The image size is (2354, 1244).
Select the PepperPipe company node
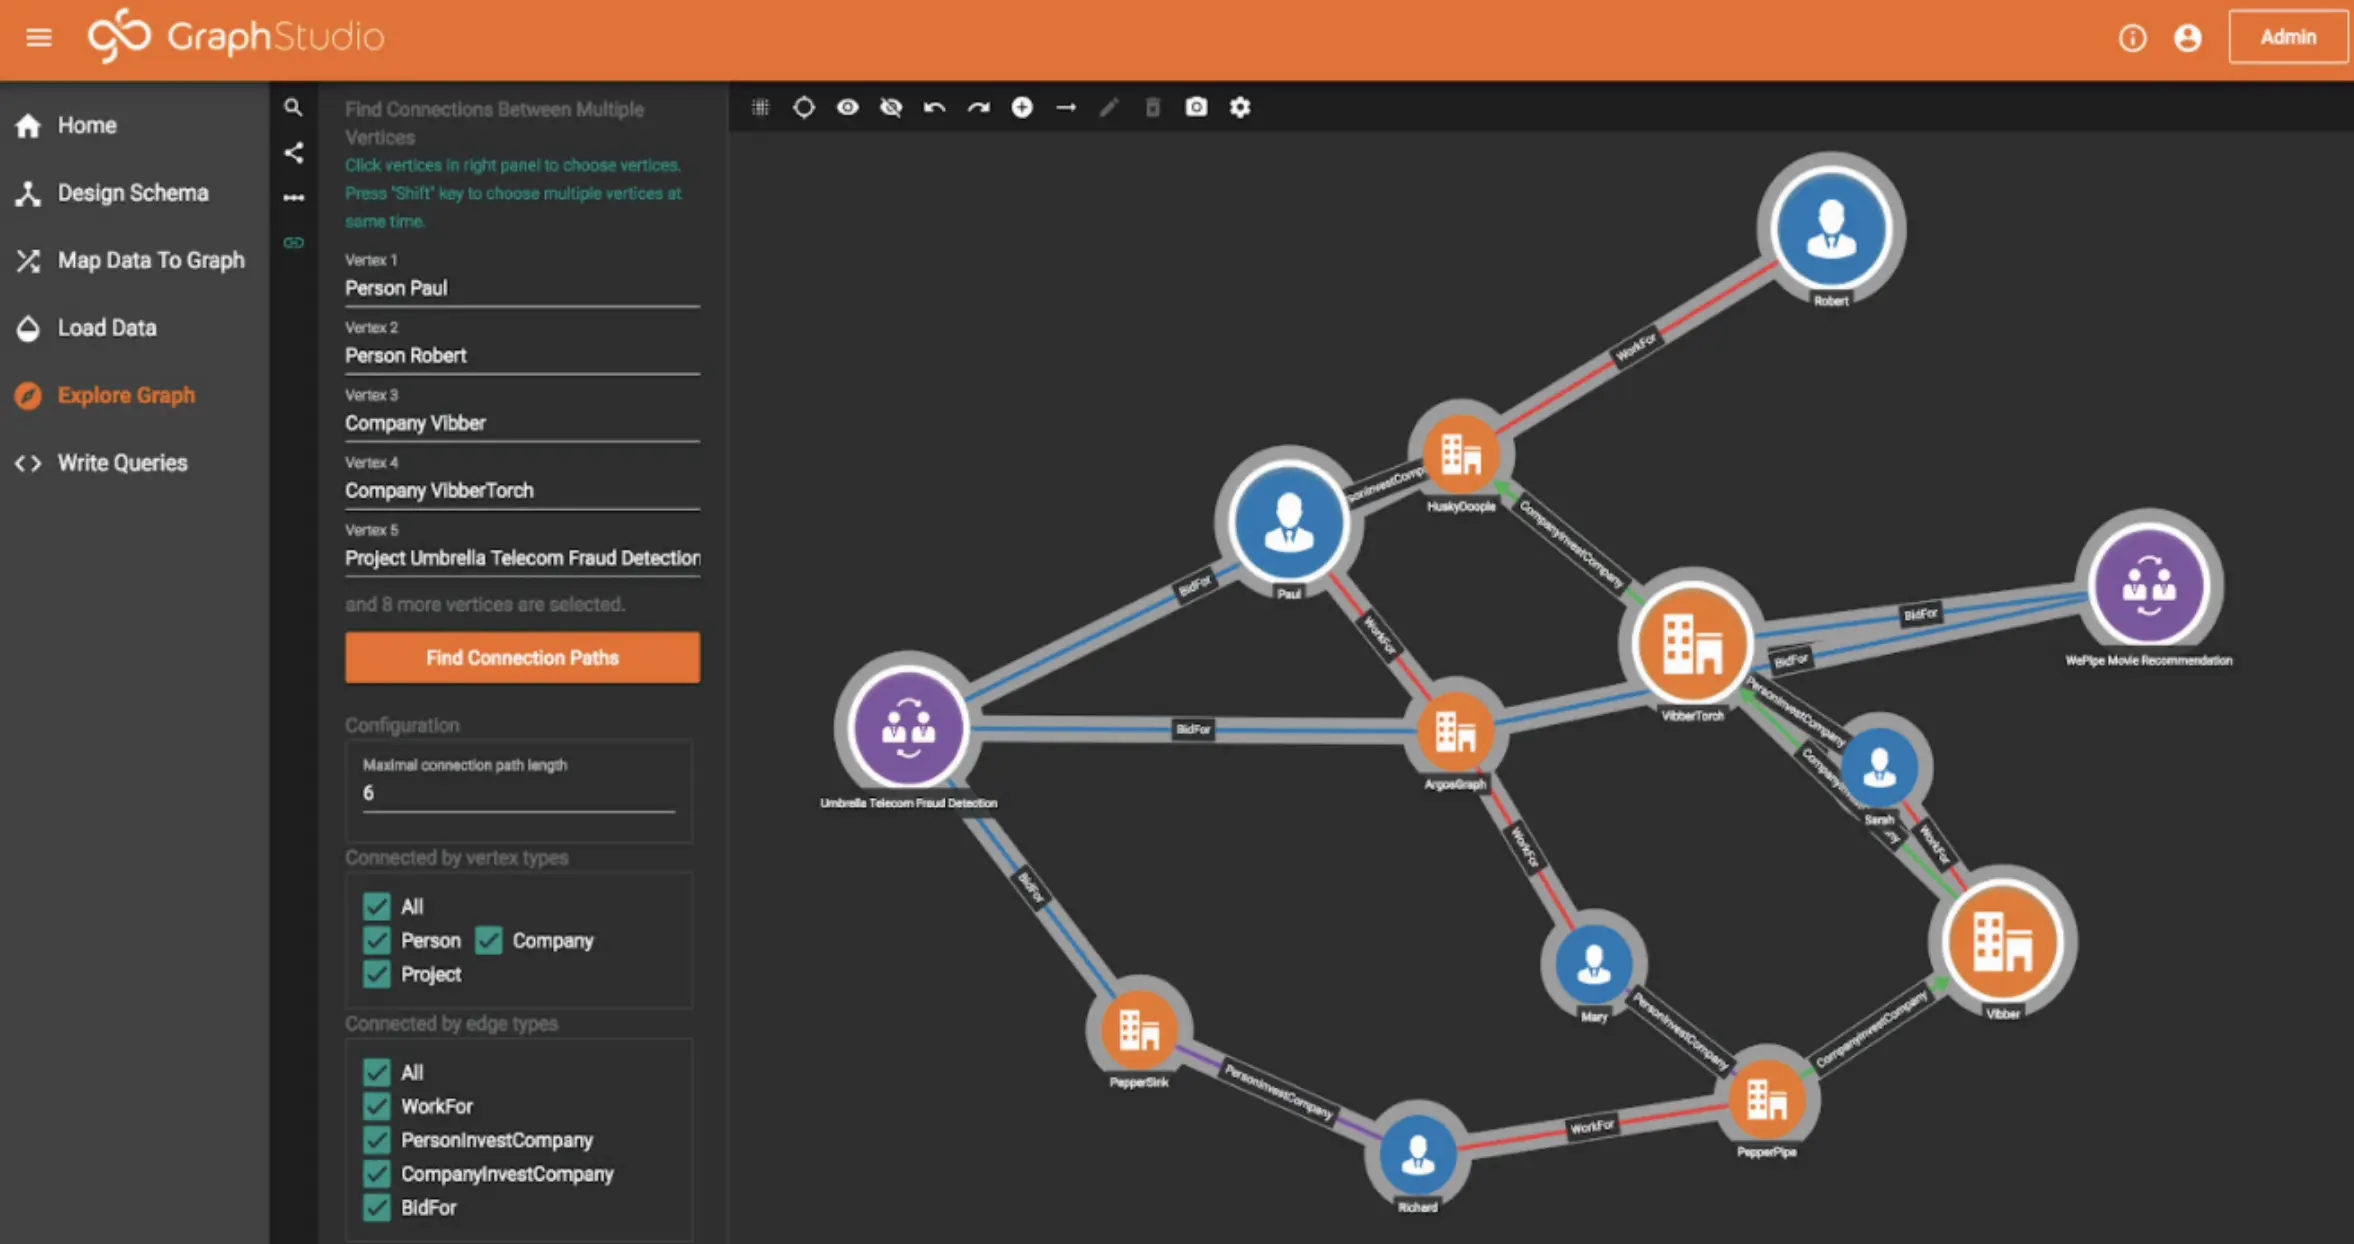(x=1766, y=1098)
